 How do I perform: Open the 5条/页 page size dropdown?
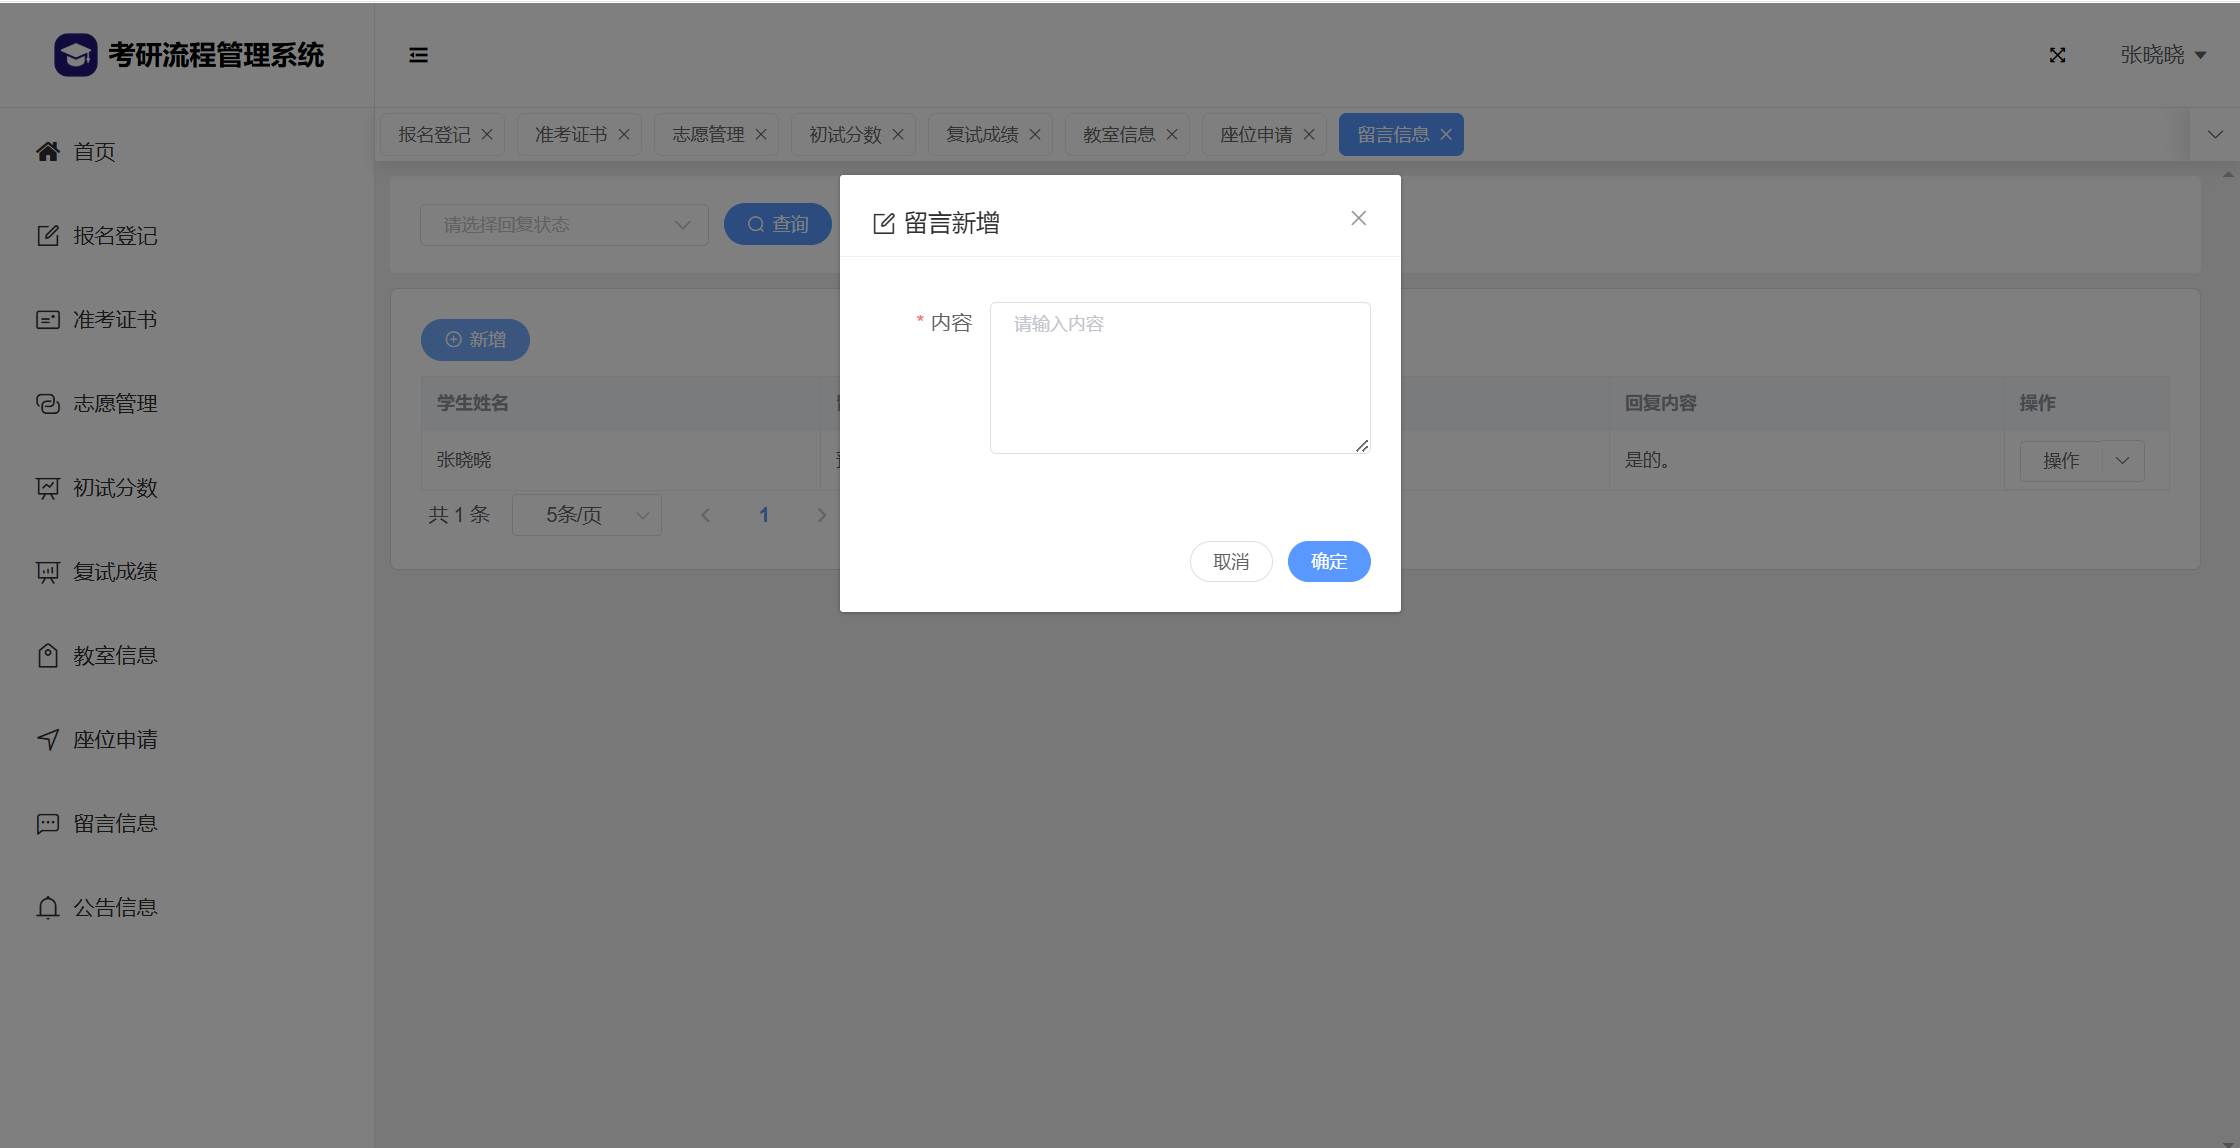click(587, 515)
